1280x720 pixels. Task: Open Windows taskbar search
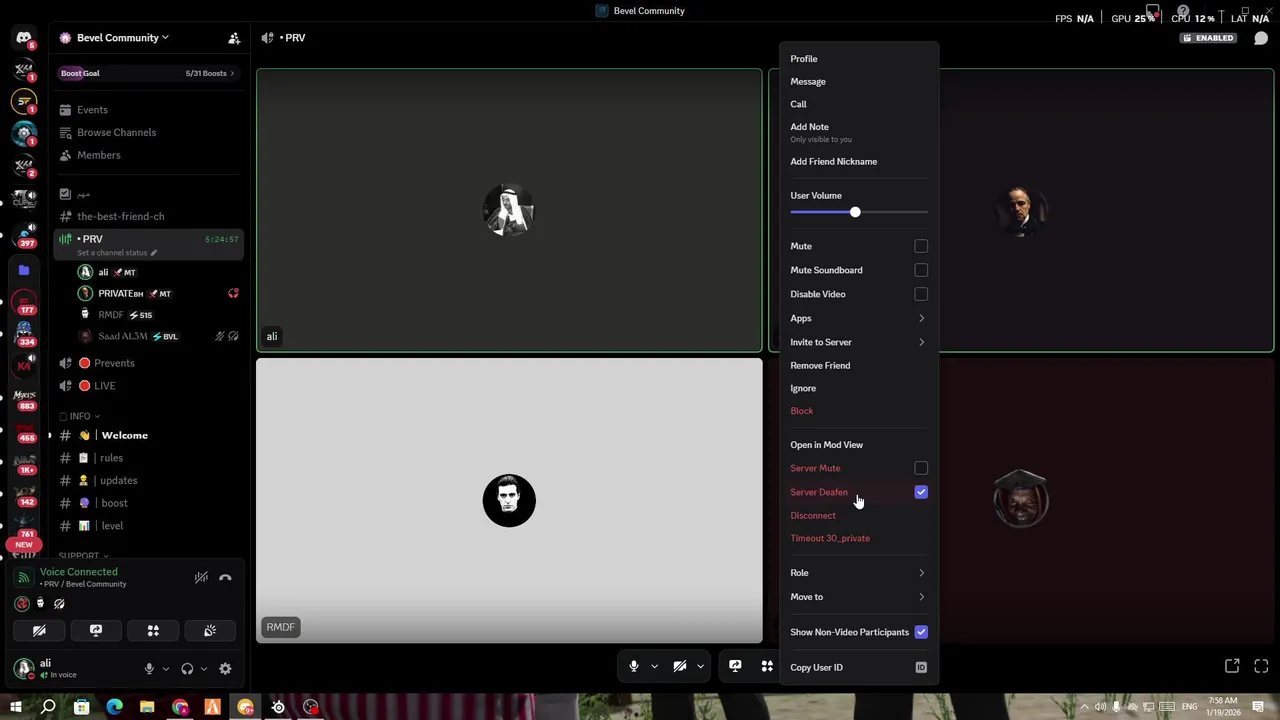48,707
